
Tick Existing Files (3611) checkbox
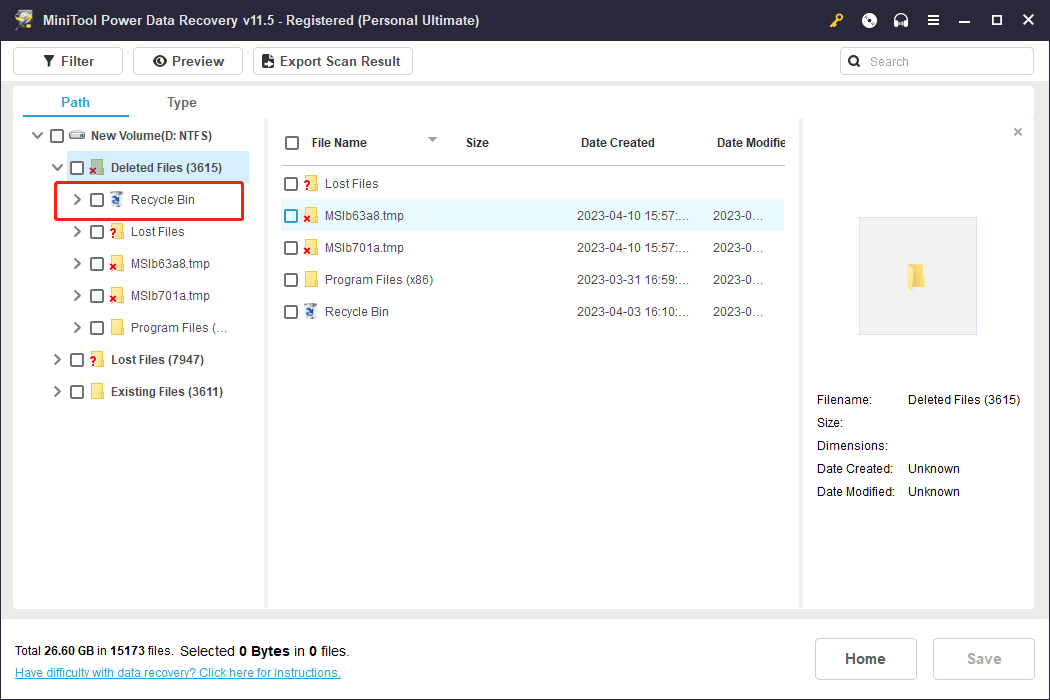click(77, 392)
